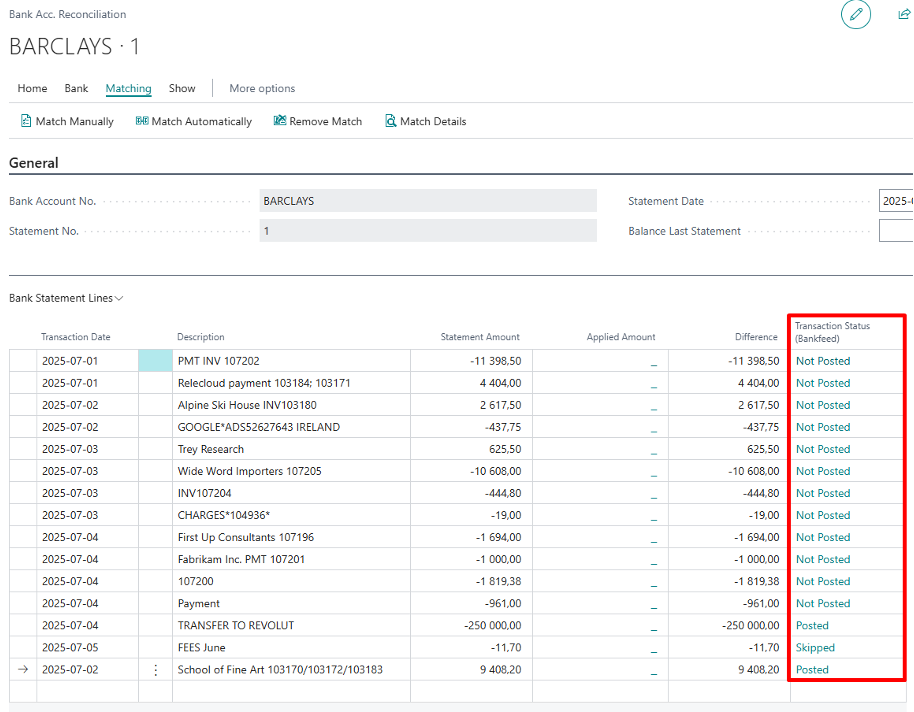Click the Statement Date field
This screenshot has width=914, height=712.
896,201
